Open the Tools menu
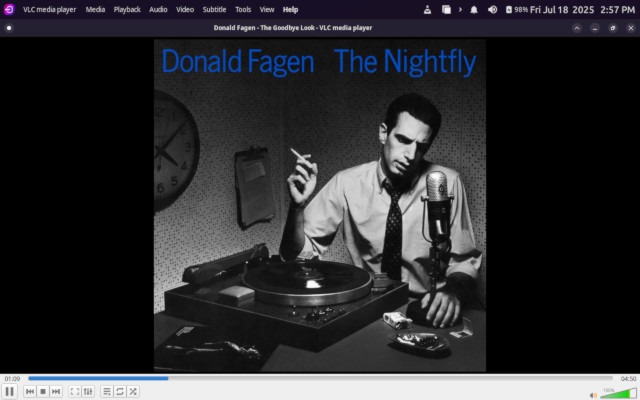 243,9
